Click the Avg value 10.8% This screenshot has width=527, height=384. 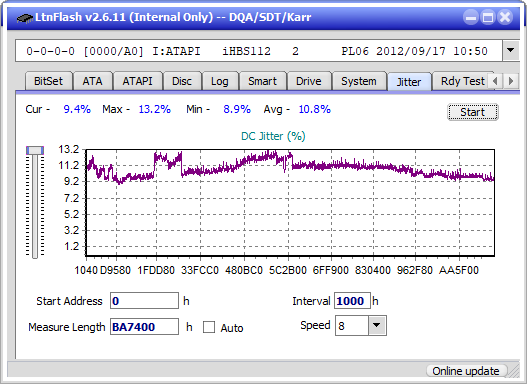tap(315, 109)
